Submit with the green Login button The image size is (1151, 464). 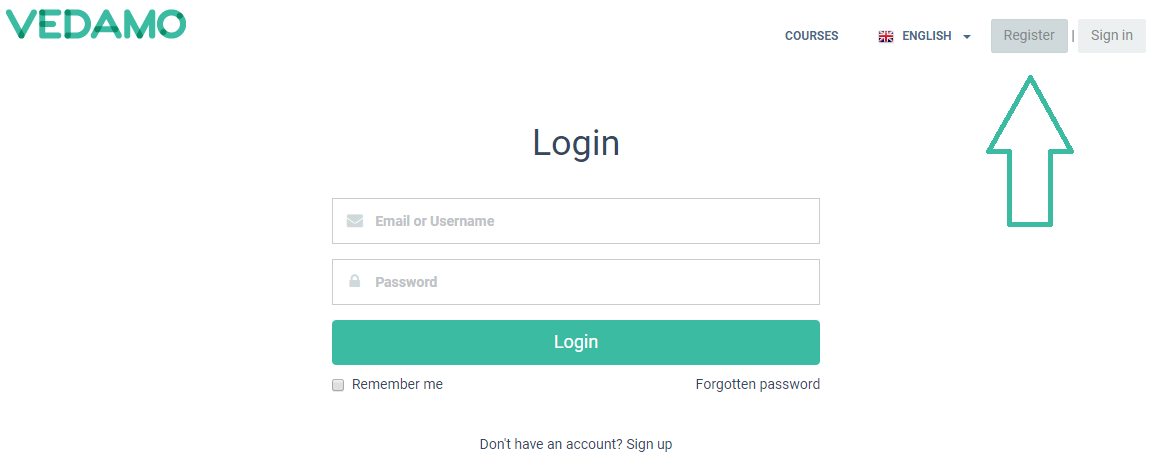576,342
